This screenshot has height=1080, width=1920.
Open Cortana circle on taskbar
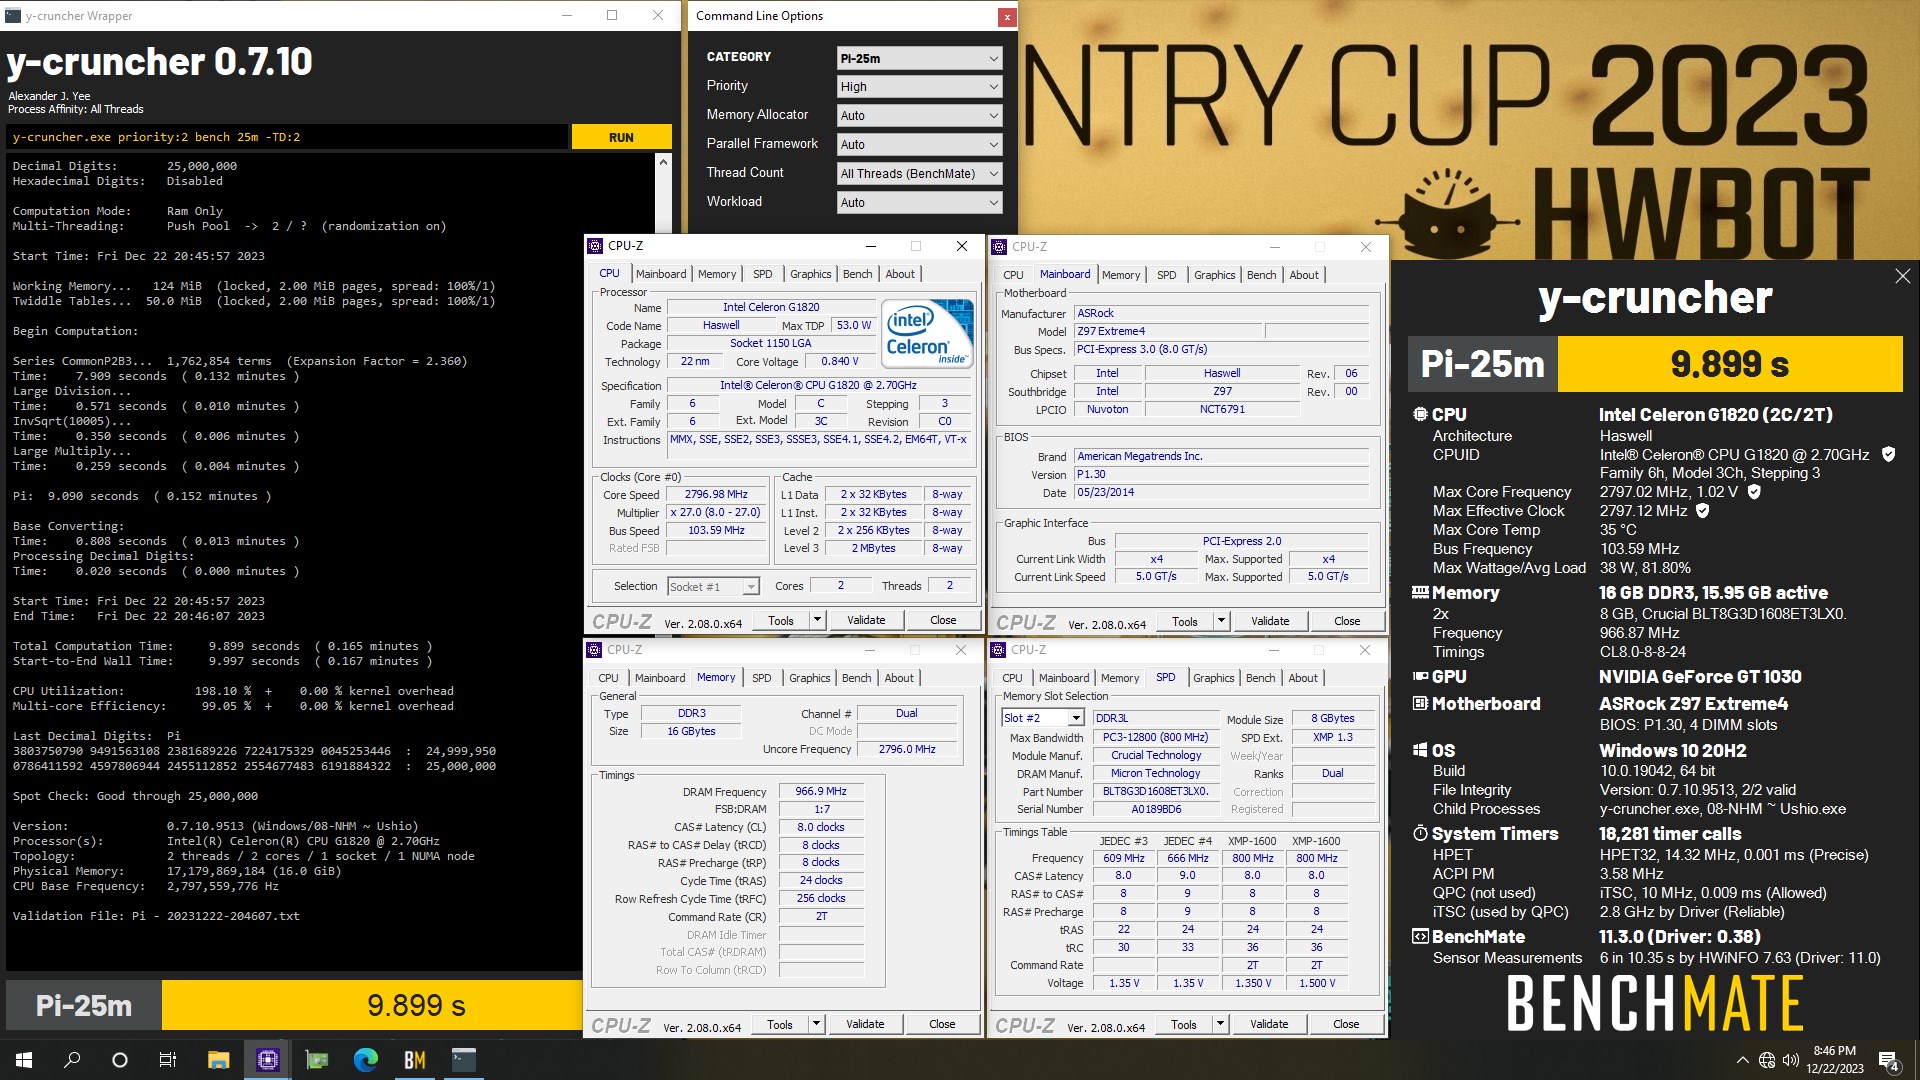coord(120,1060)
